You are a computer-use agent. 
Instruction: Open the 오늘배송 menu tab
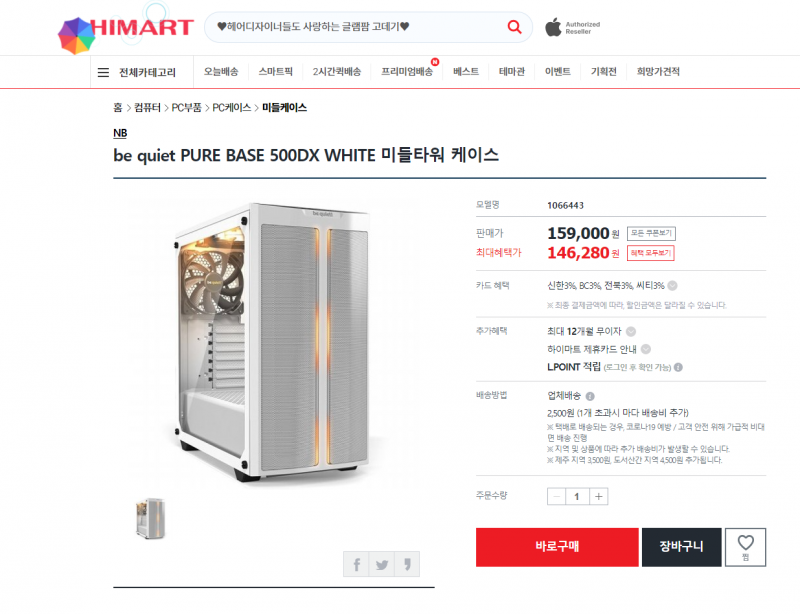(221, 71)
